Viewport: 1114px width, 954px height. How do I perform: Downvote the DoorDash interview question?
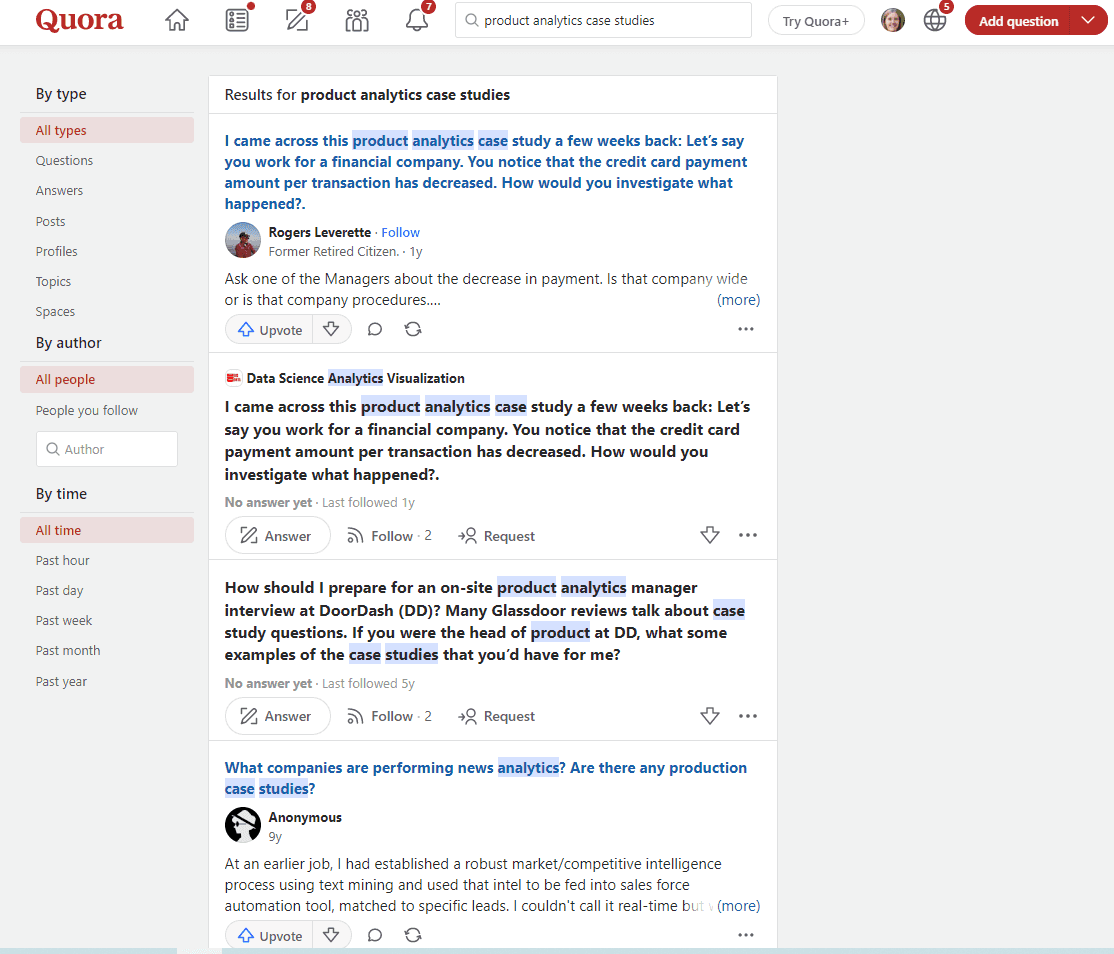(x=710, y=715)
